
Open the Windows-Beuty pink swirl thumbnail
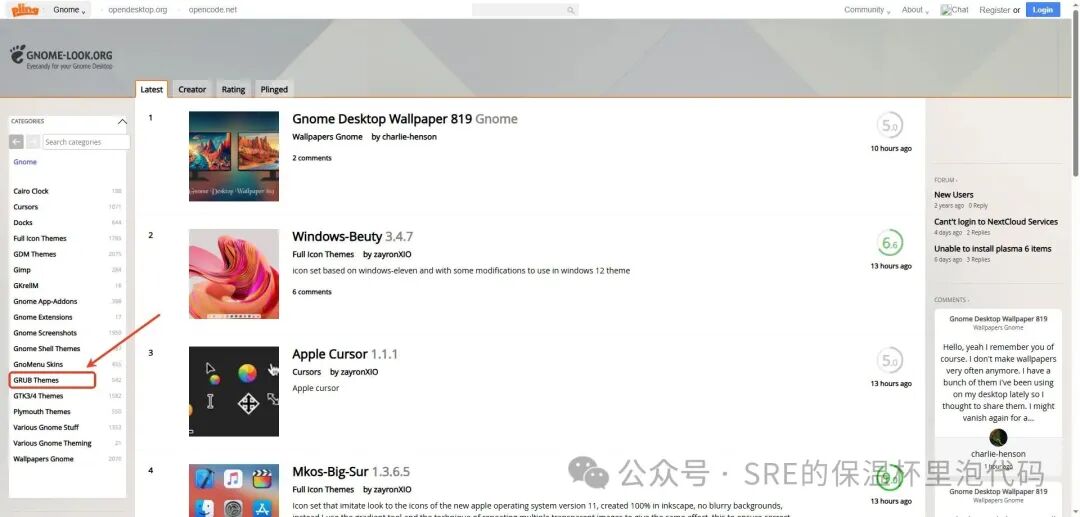click(x=234, y=274)
